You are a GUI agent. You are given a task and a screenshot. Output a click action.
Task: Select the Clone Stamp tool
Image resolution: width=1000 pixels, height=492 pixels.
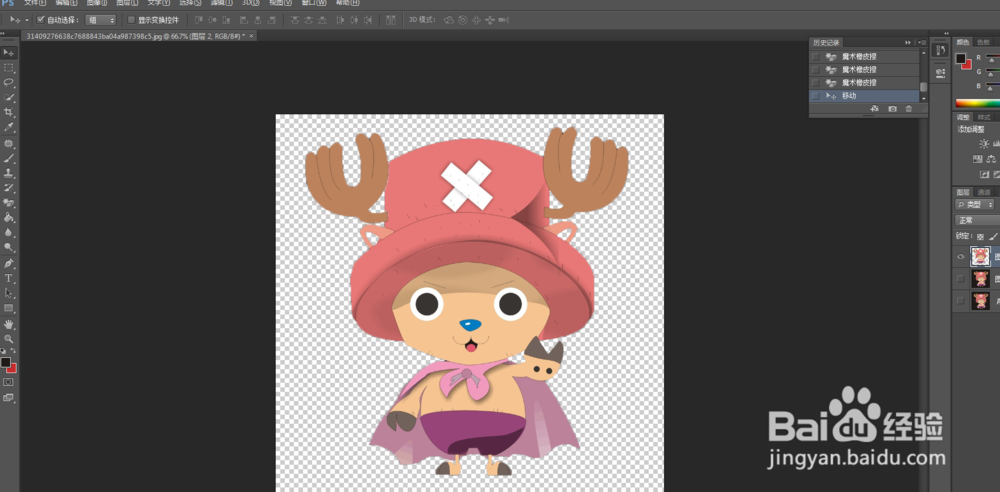coord(9,173)
